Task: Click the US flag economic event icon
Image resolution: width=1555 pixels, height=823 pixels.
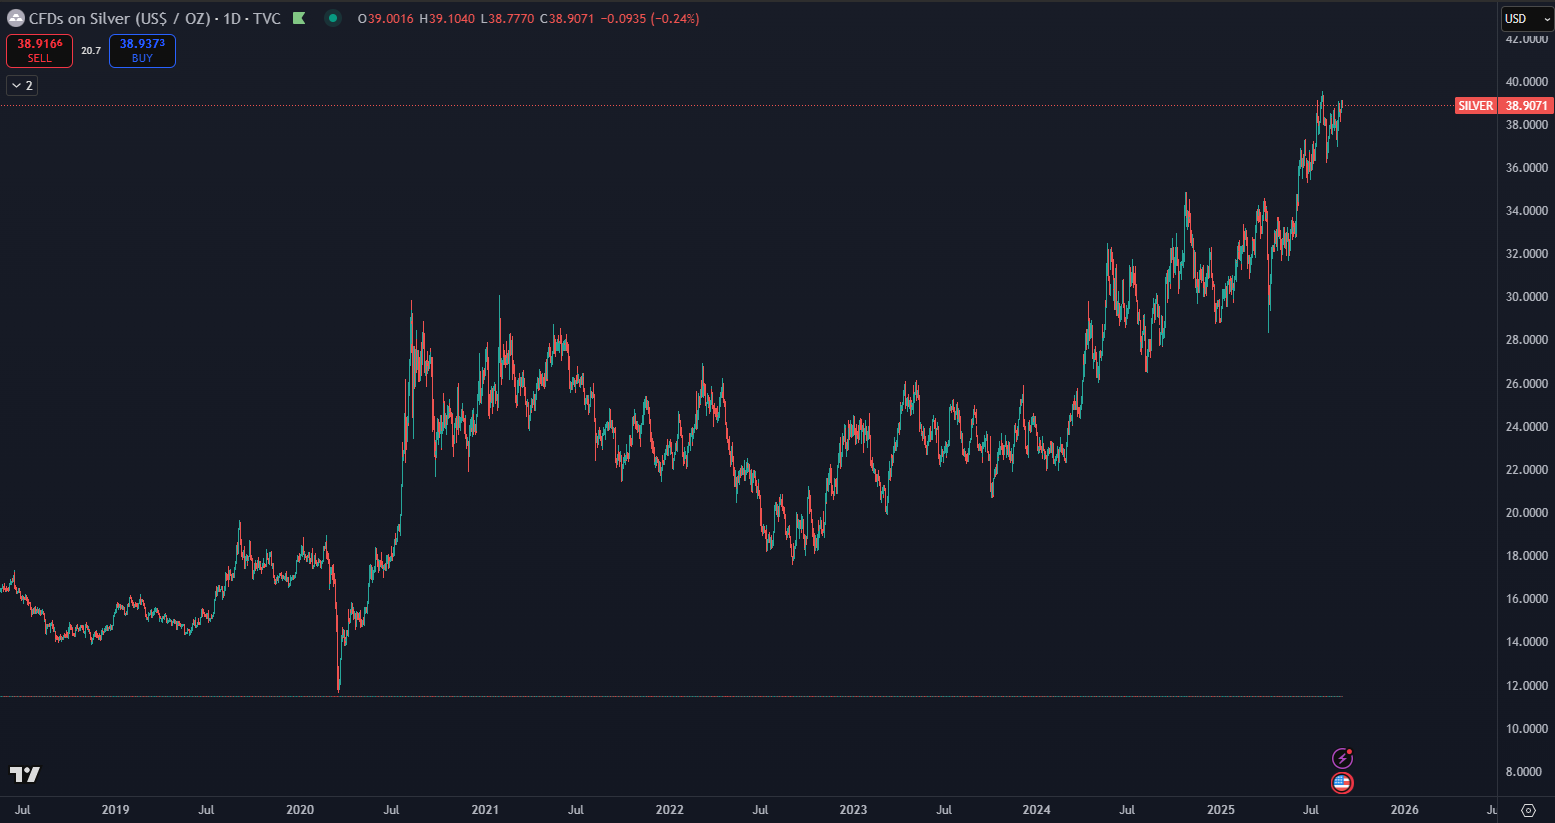Action: (x=1342, y=783)
